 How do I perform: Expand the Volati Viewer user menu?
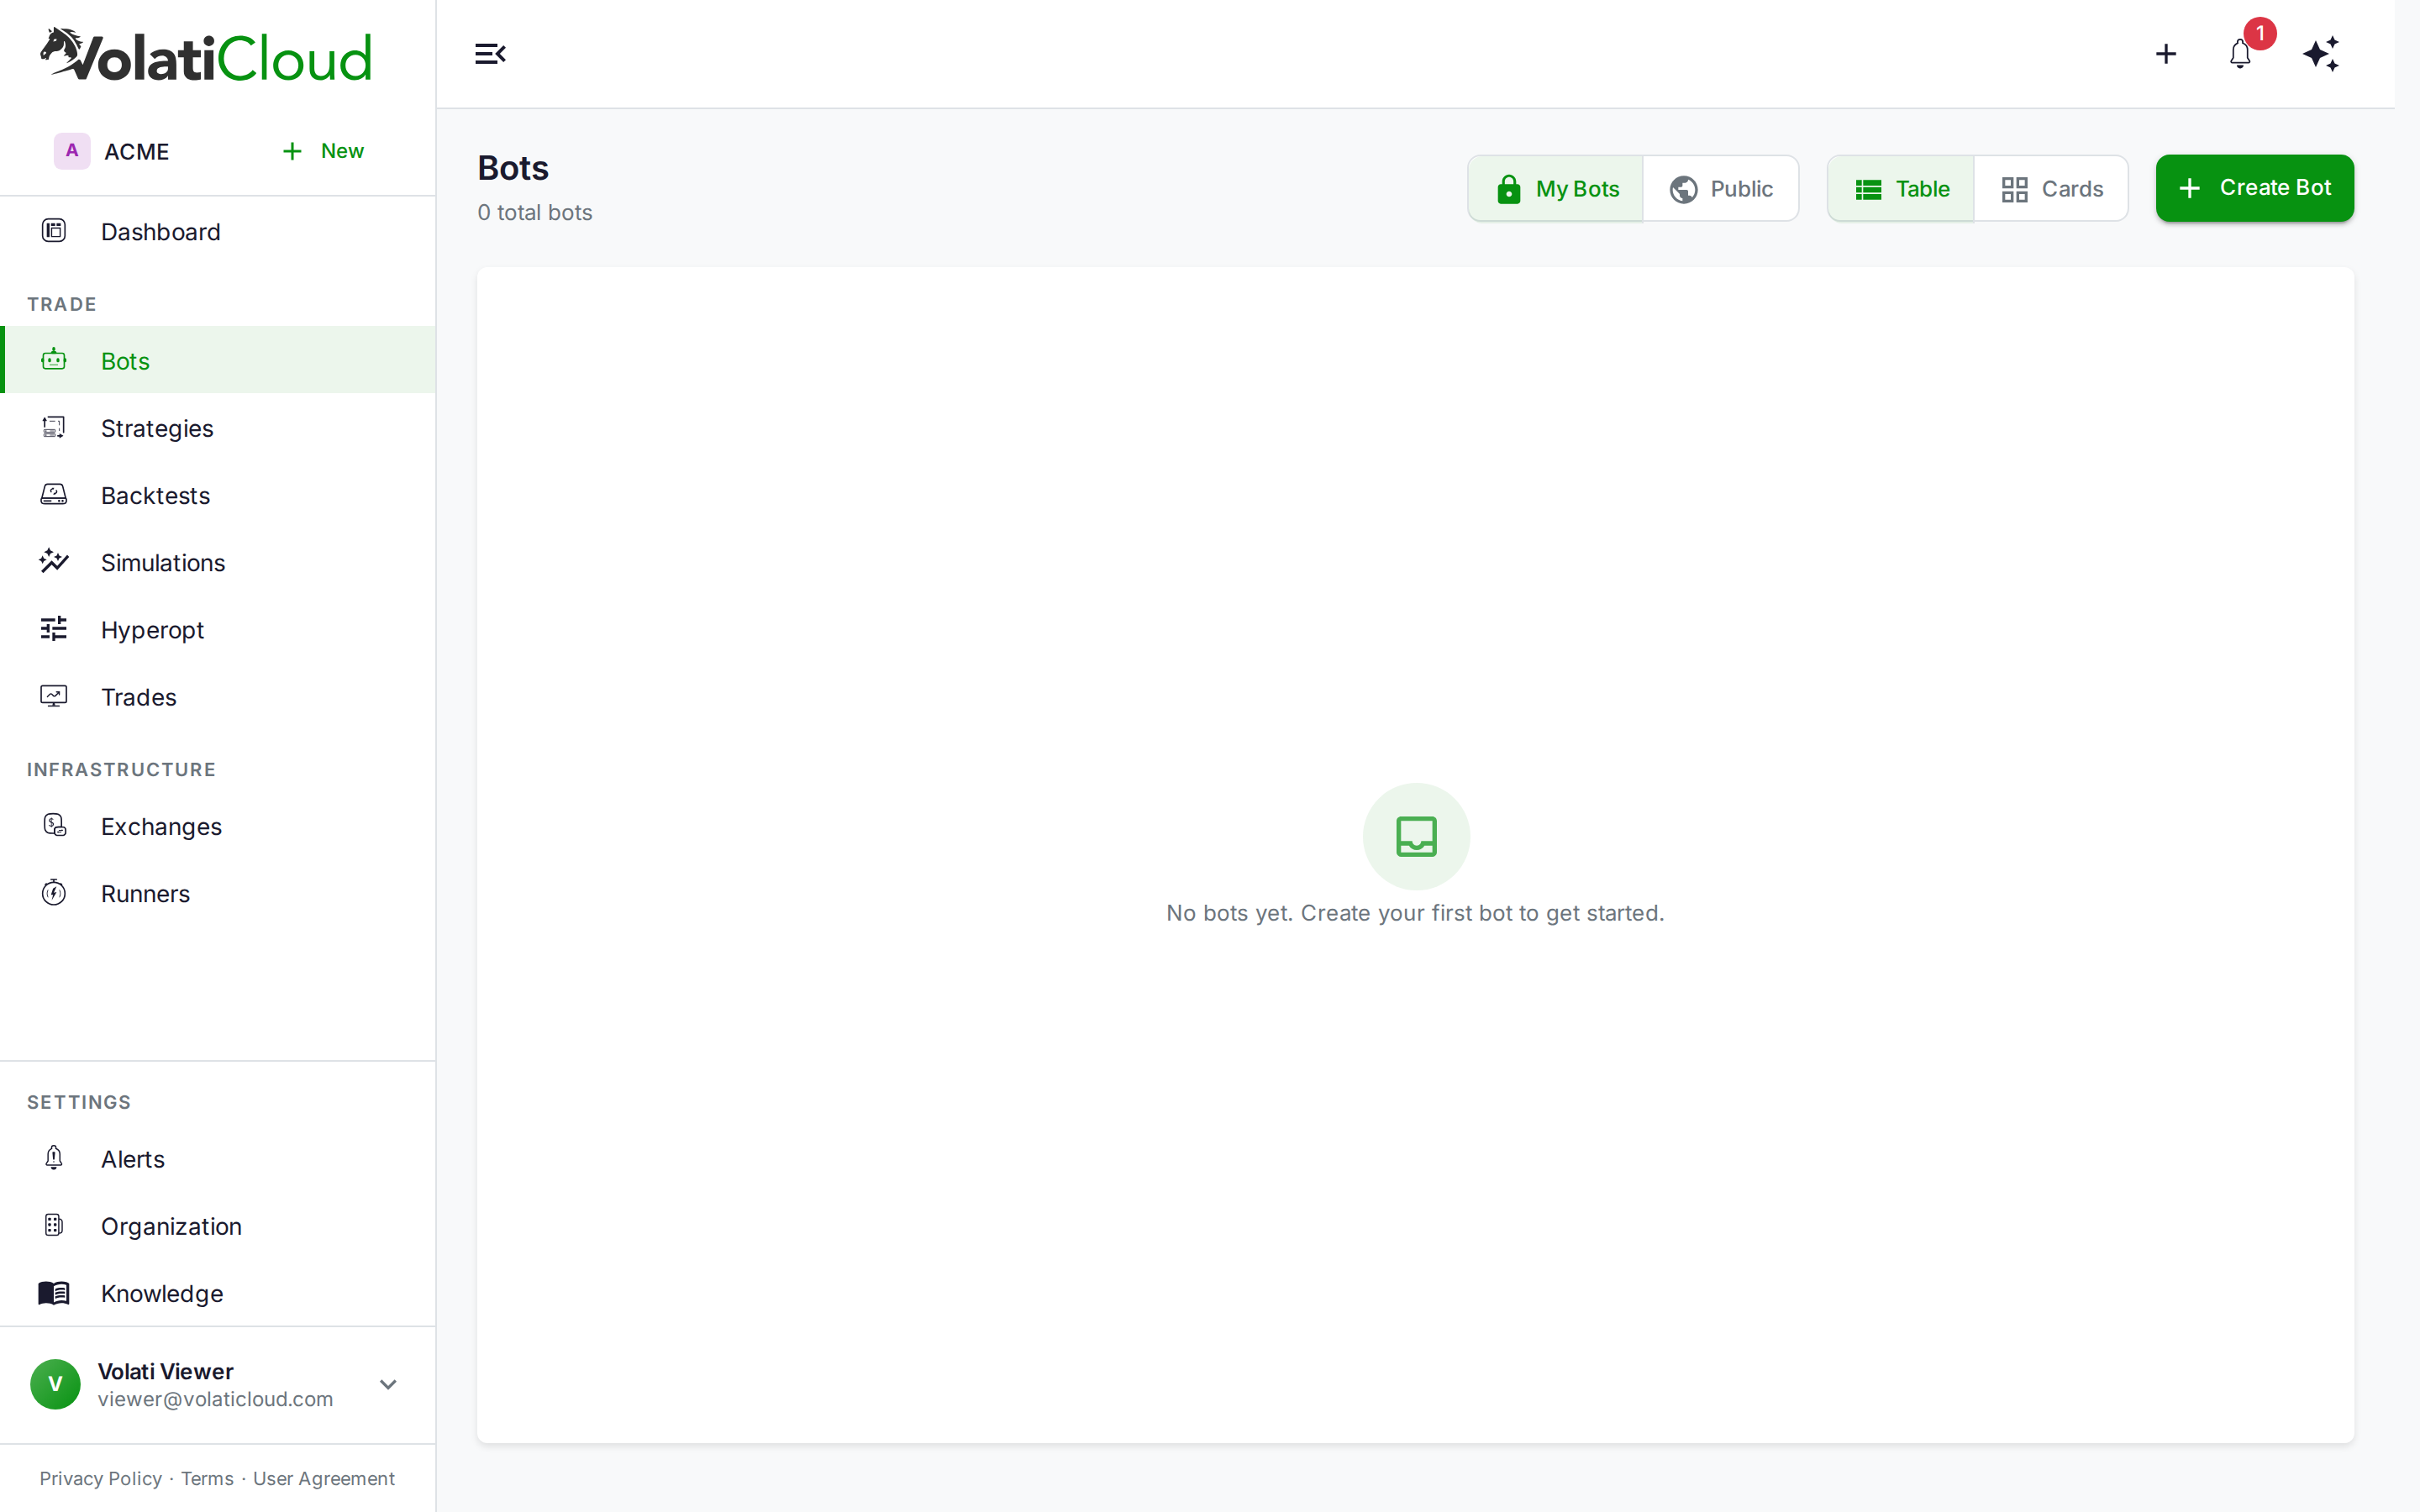(388, 1384)
